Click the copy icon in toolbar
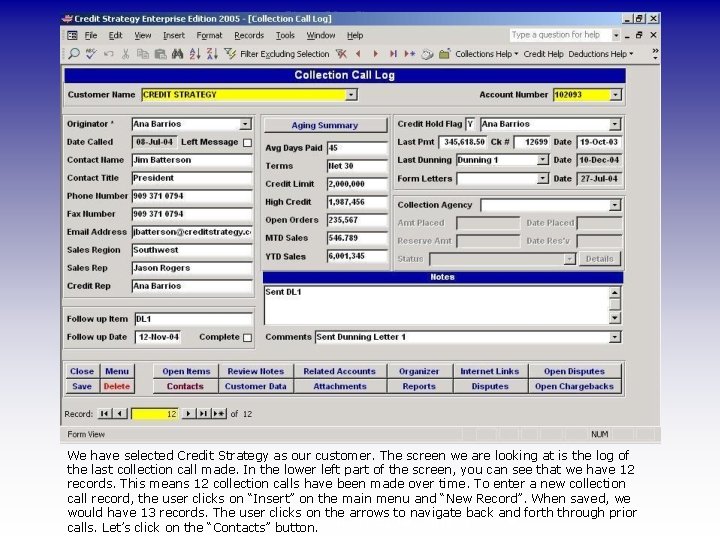The image size is (720, 540). pyautogui.click(x=143, y=54)
